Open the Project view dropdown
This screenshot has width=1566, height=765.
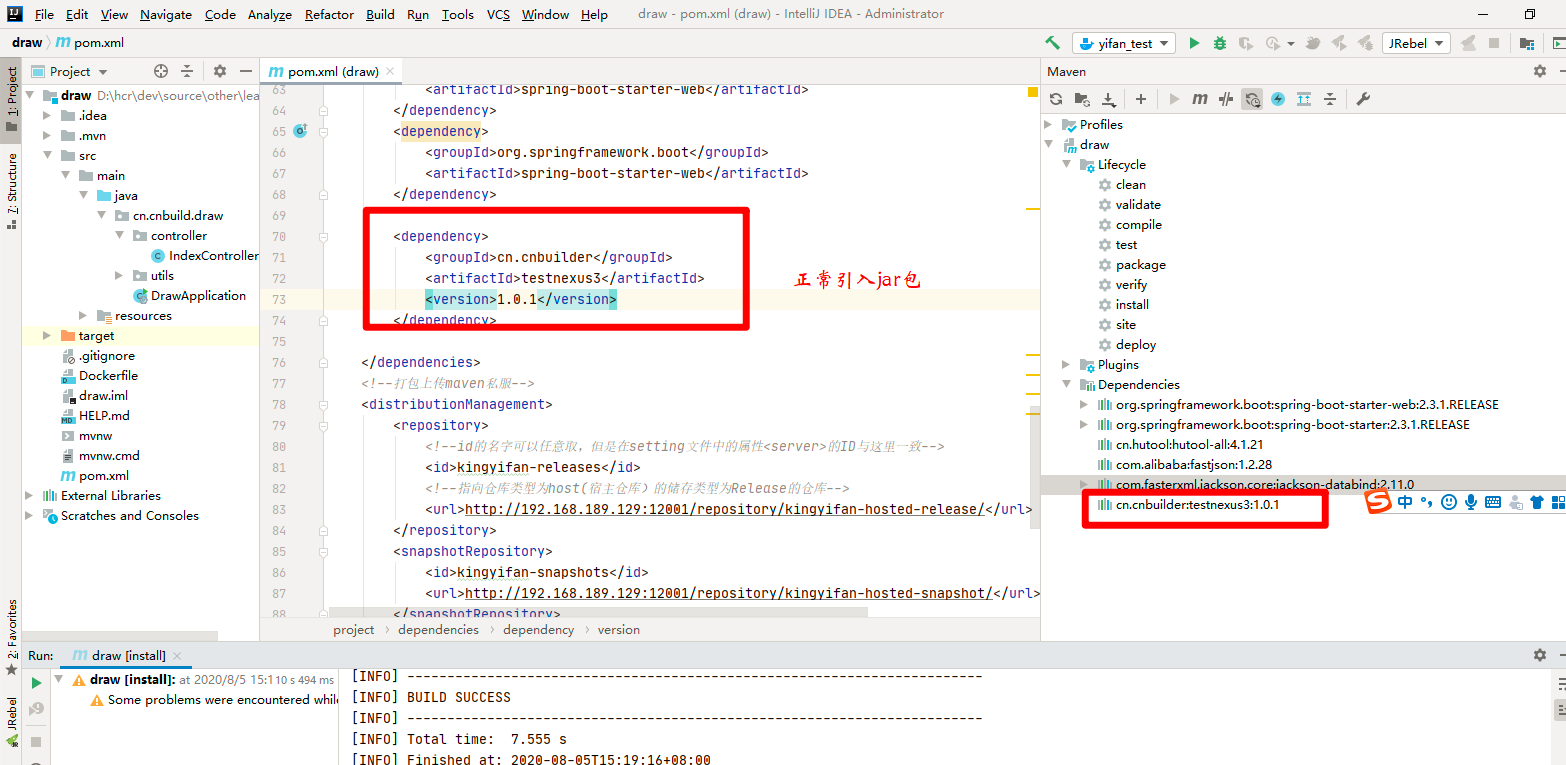tap(70, 71)
